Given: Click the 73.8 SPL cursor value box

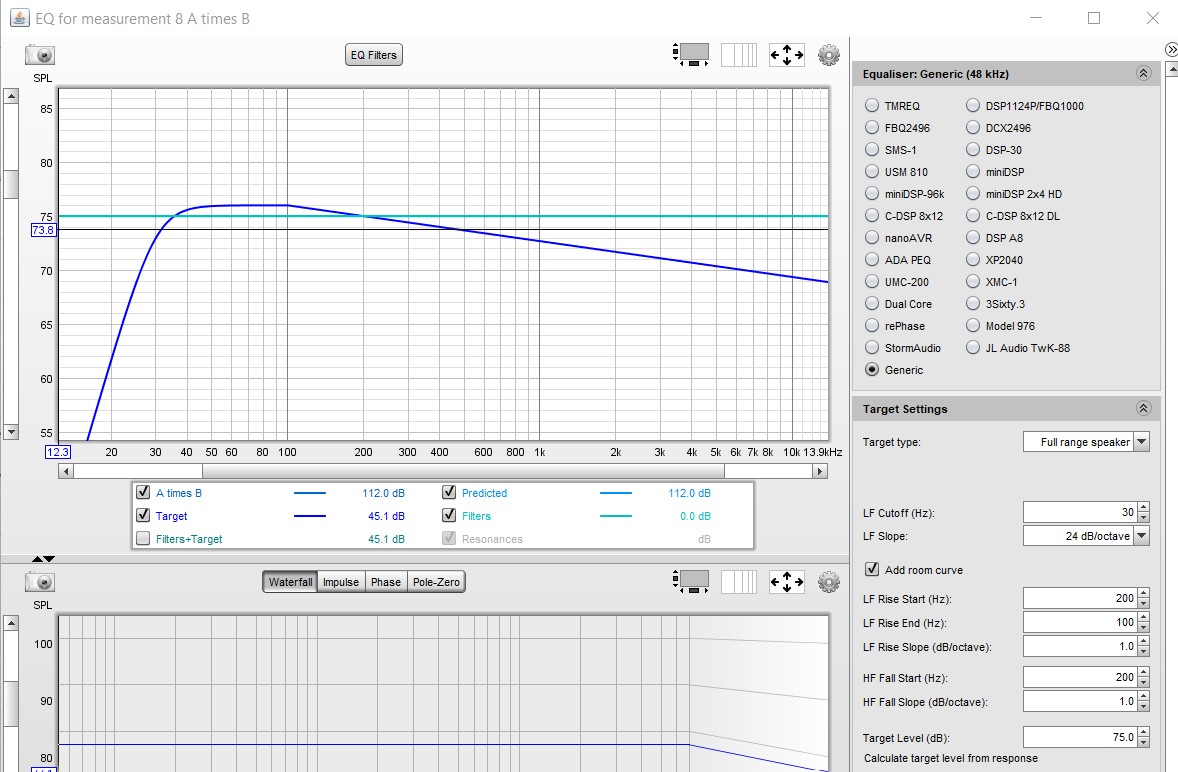Looking at the screenshot, I should coord(43,230).
